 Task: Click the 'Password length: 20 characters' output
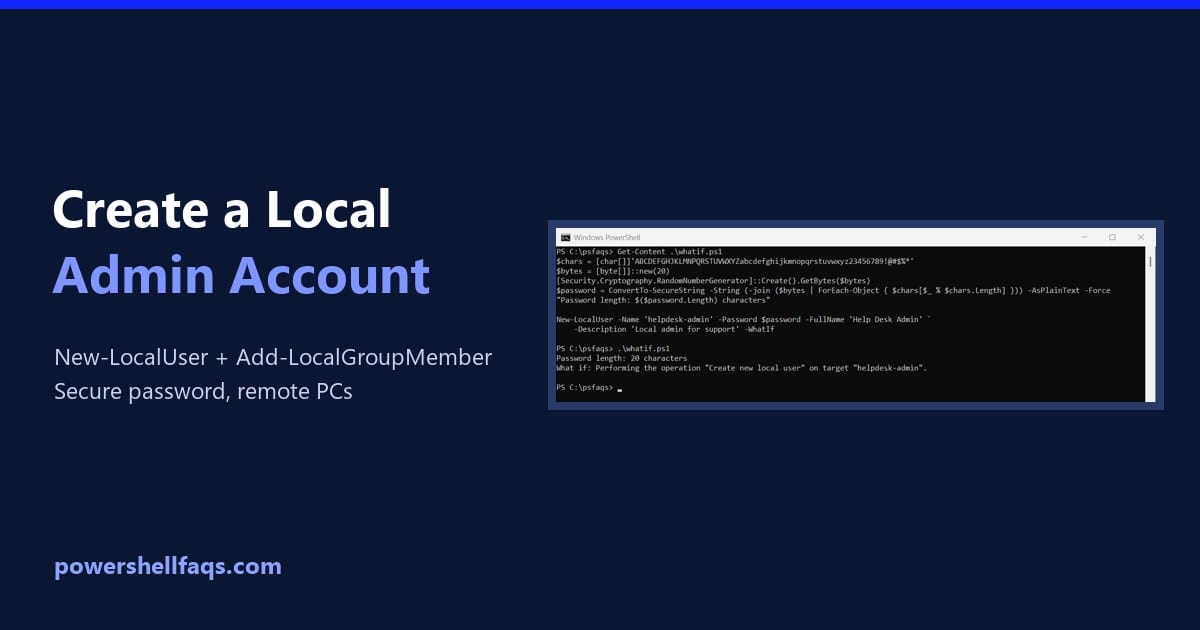622,358
